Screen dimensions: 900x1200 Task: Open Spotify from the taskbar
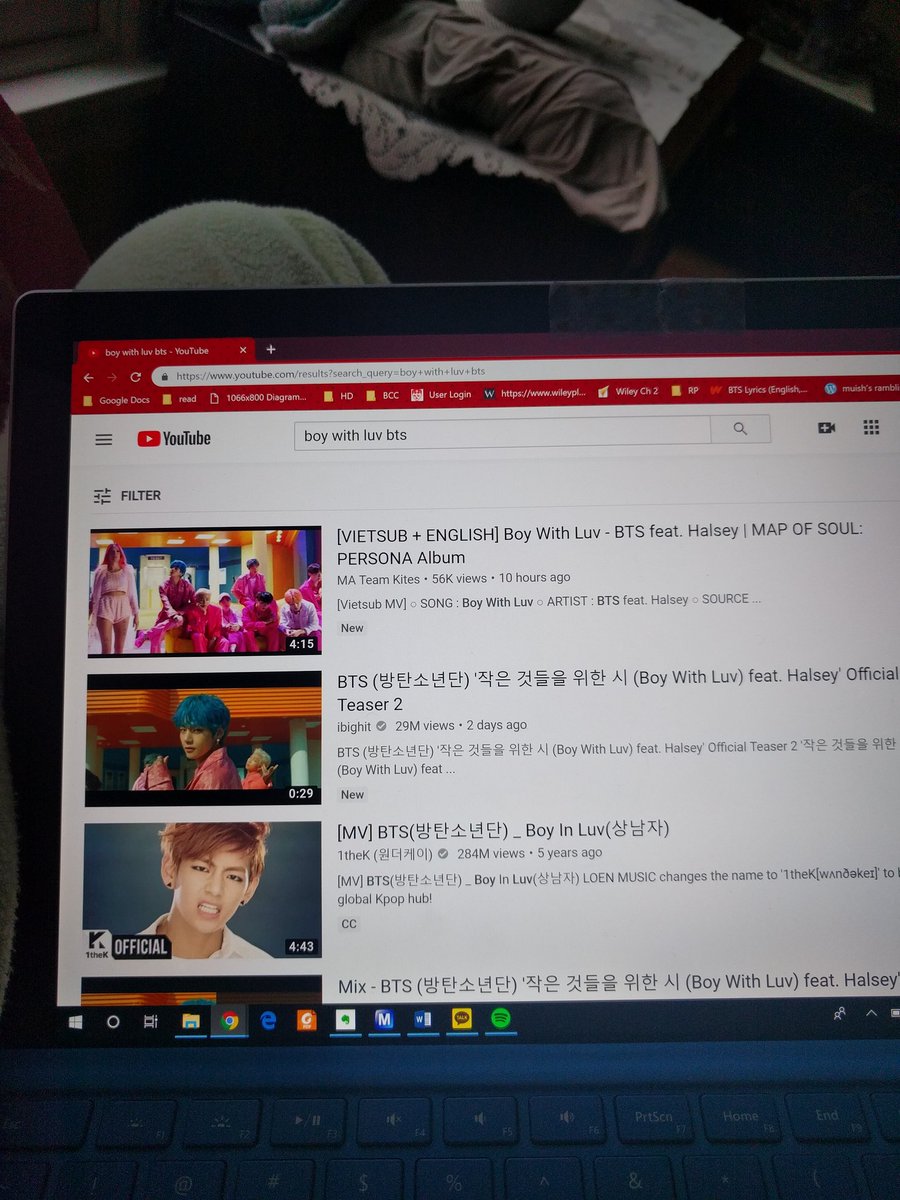pyautogui.click(x=501, y=1018)
